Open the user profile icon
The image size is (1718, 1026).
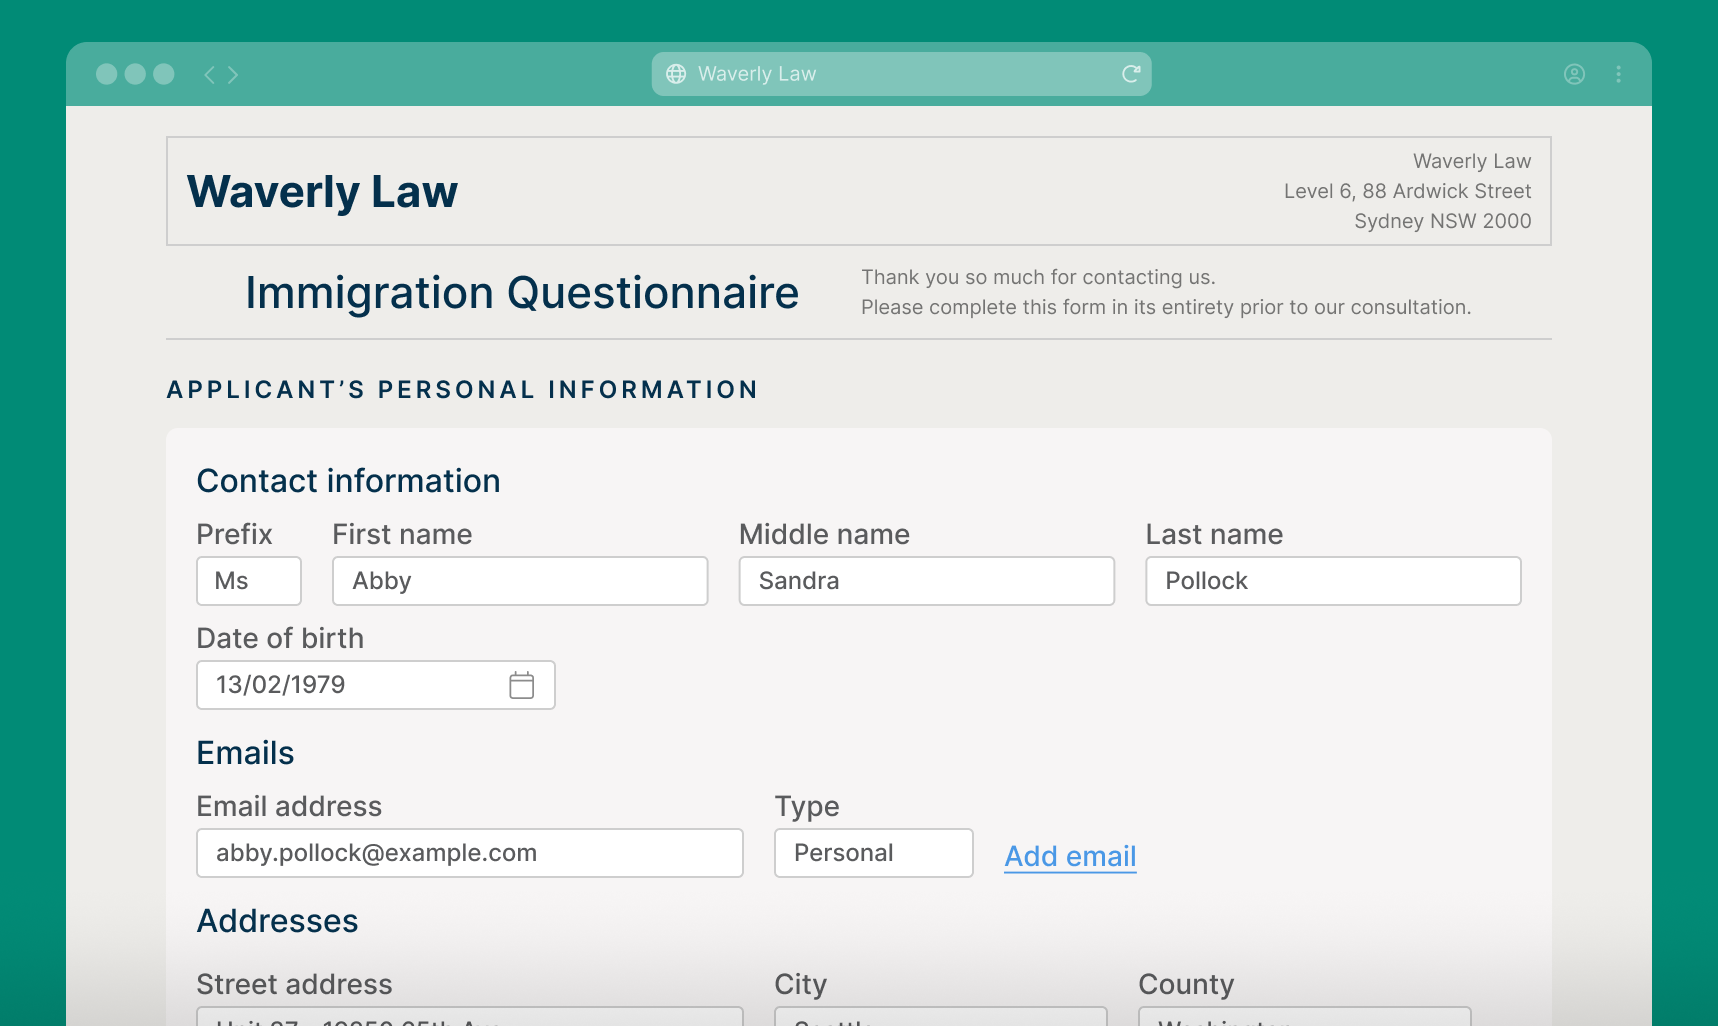(1574, 74)
